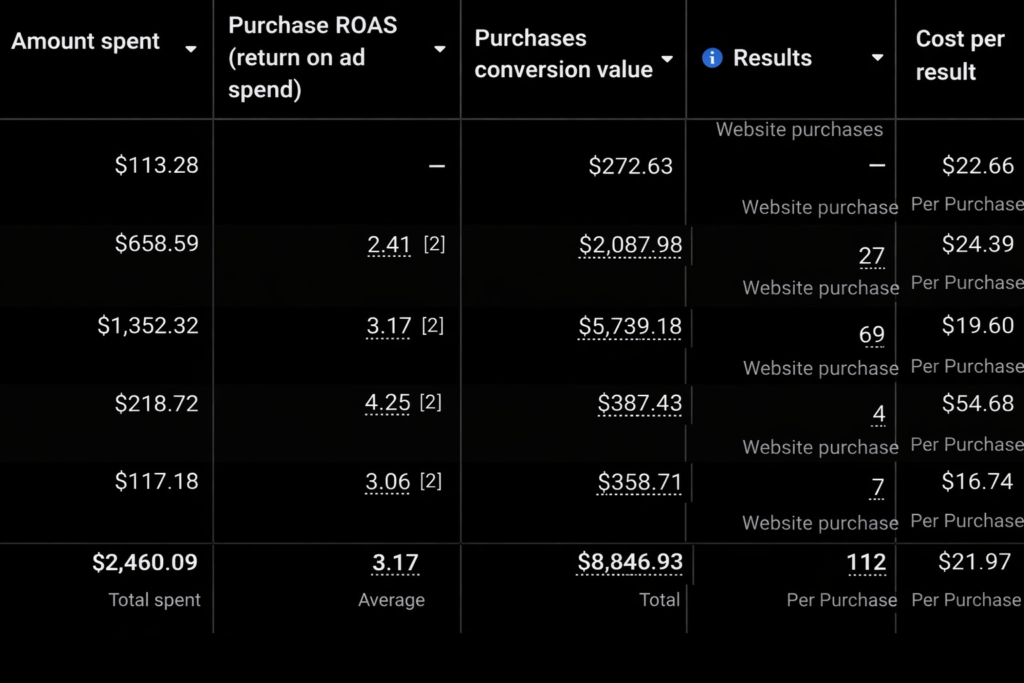Open the 69 website purchases result
This screenshot has height=683, width=1024.
[871, 335]
